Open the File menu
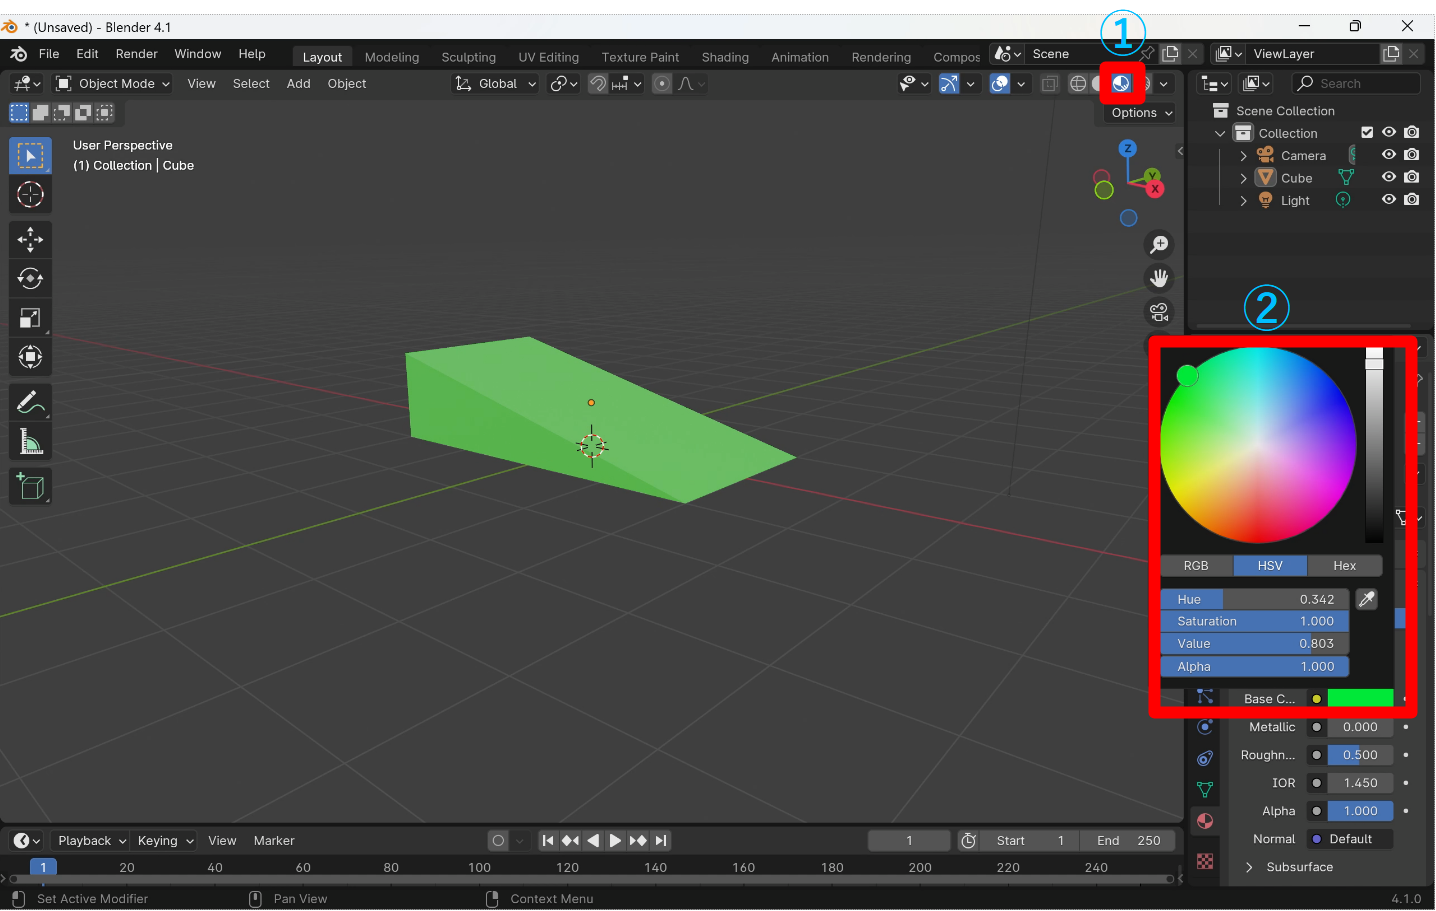 [49, 54]
